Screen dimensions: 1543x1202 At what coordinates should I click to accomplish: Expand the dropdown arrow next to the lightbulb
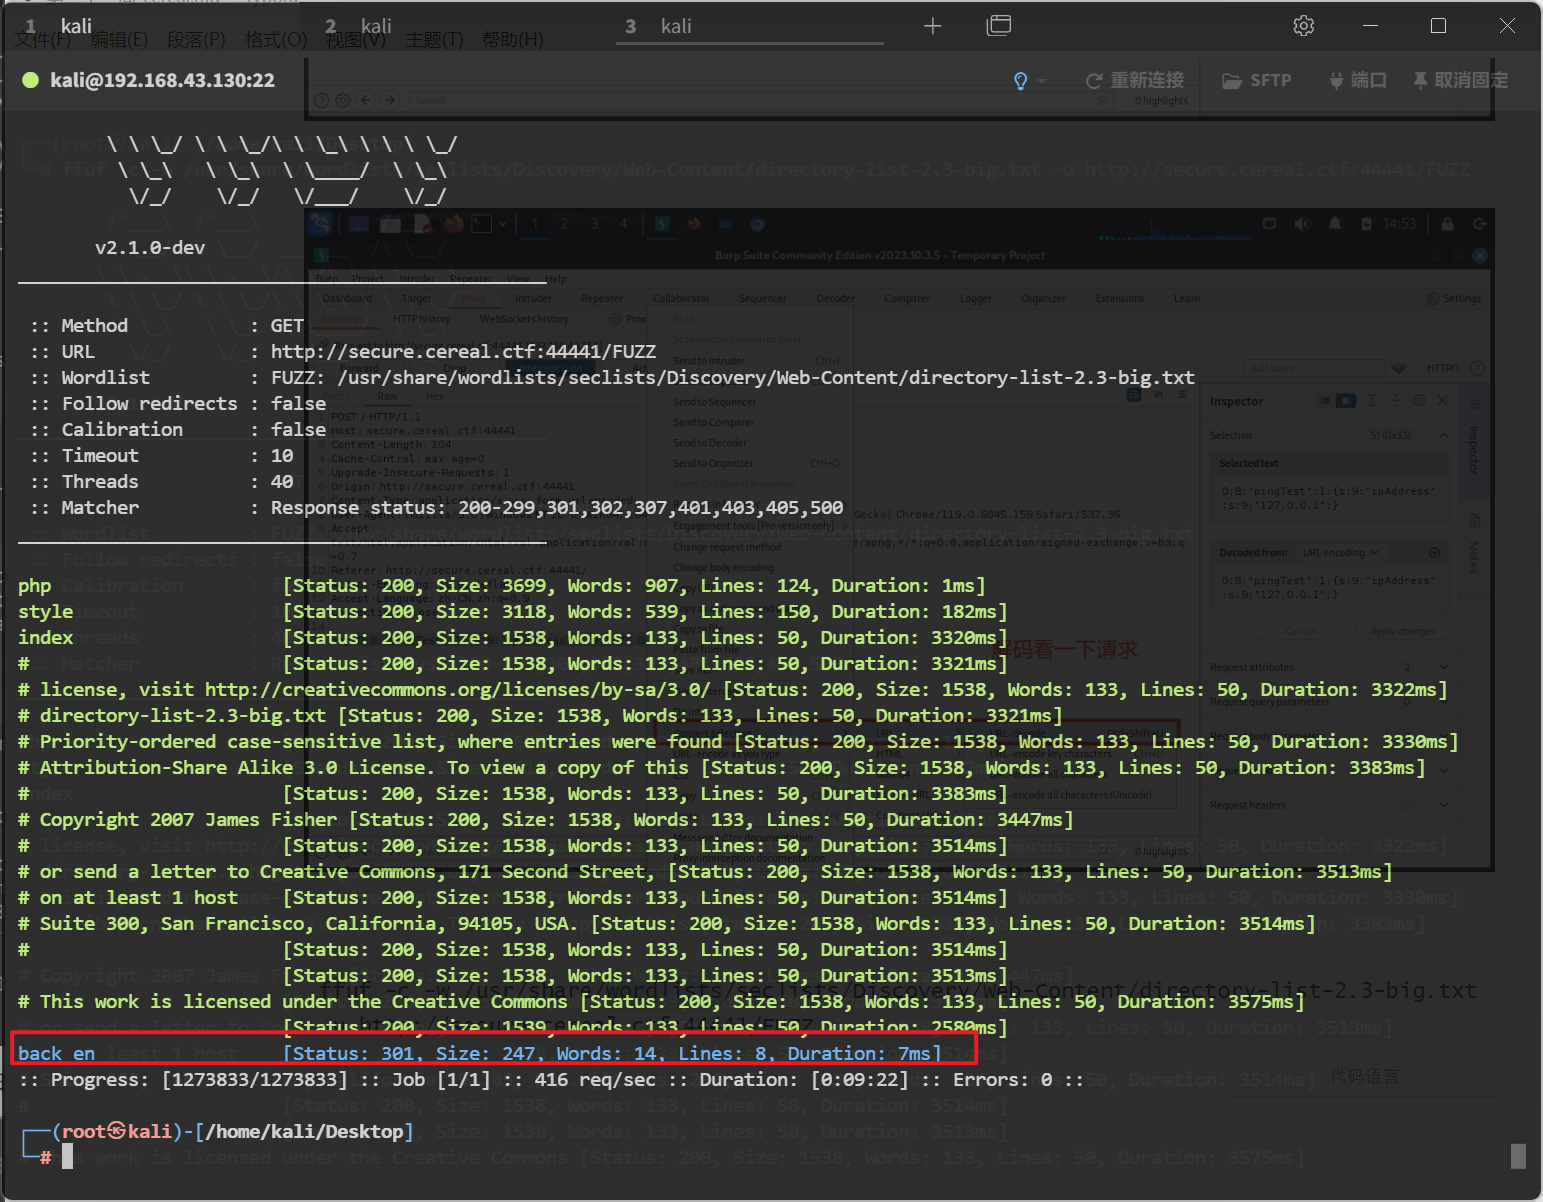(1042, 81)
